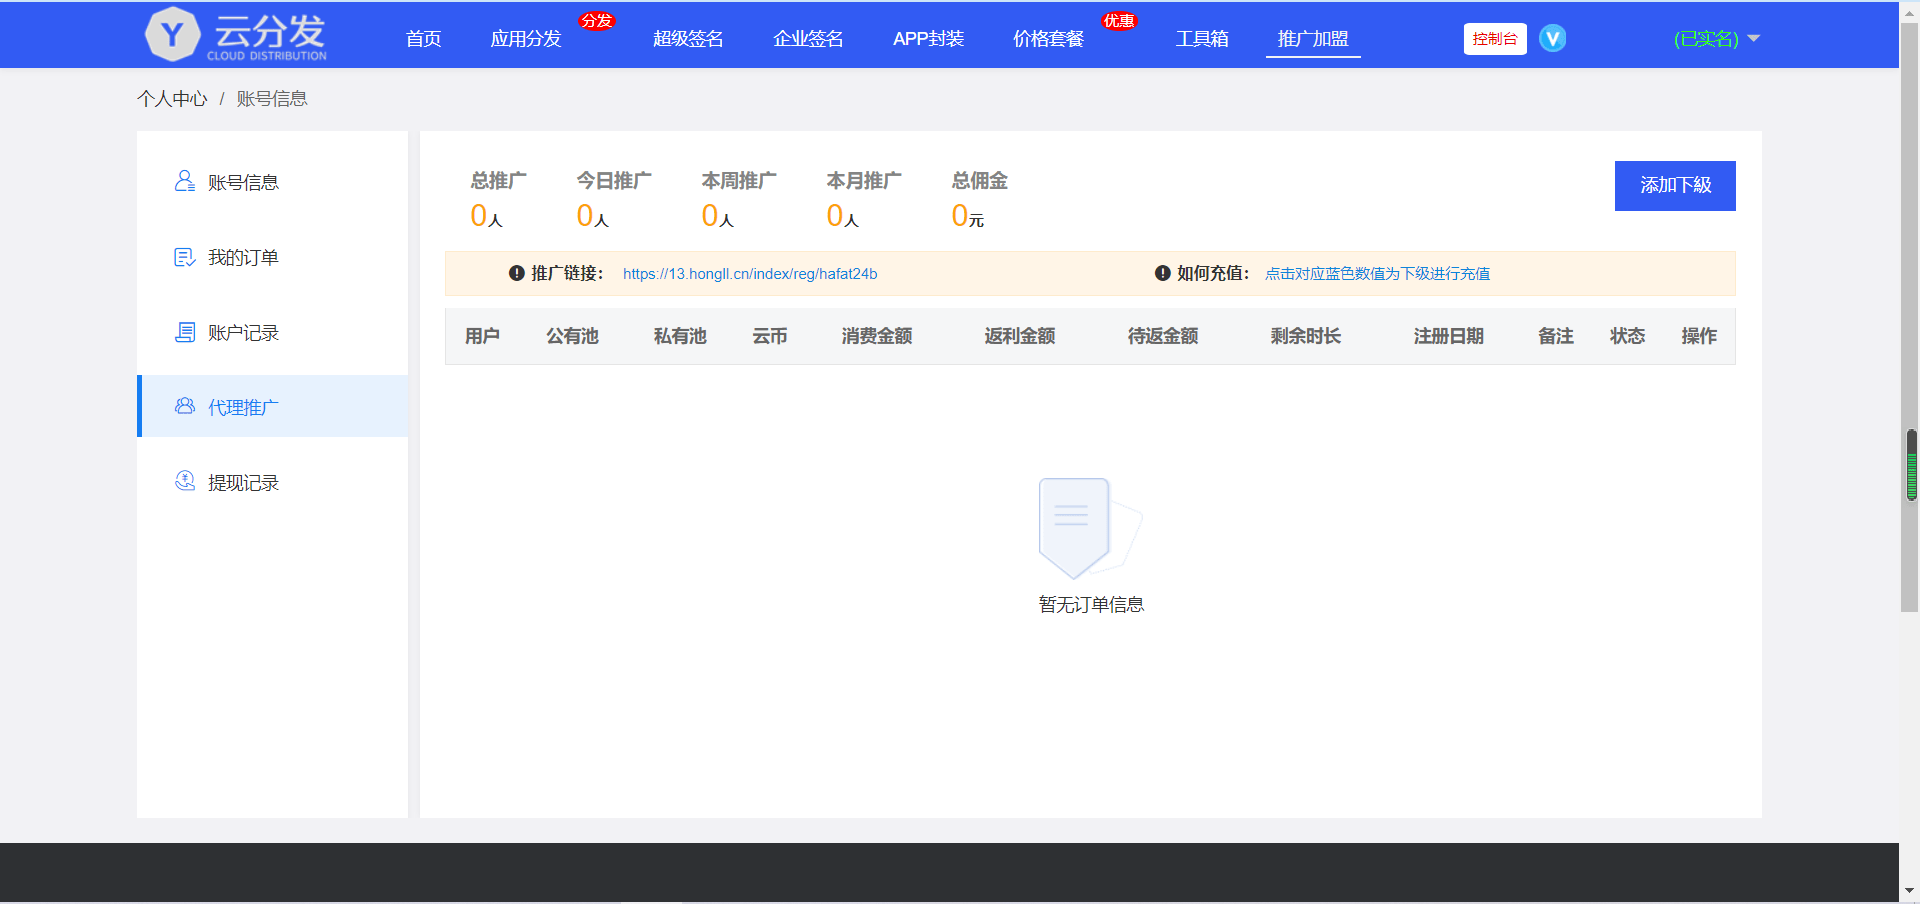Image resolution: width=1920 pixels, height=904 pixels.
Task: Click the info icon beside 如何充值
Action: pyautogui.click(x=1161, y=273)
